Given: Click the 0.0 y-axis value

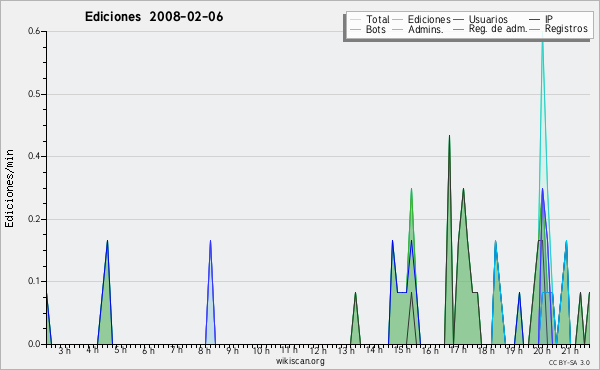Looking at the screenshot, I should click(34, 344).
